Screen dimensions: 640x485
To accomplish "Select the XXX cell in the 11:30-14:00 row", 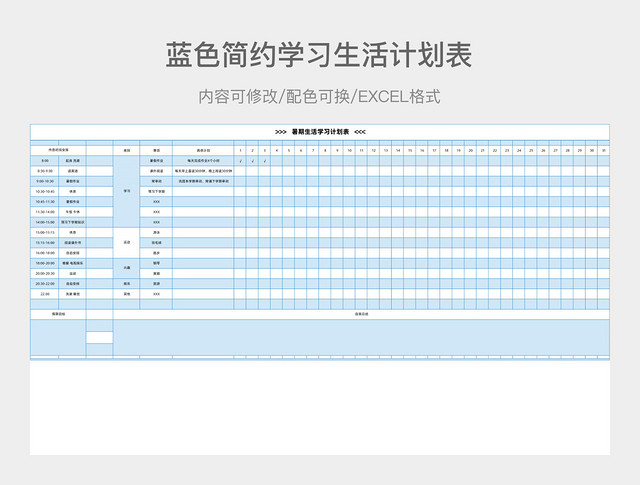I will click(156, 212).
